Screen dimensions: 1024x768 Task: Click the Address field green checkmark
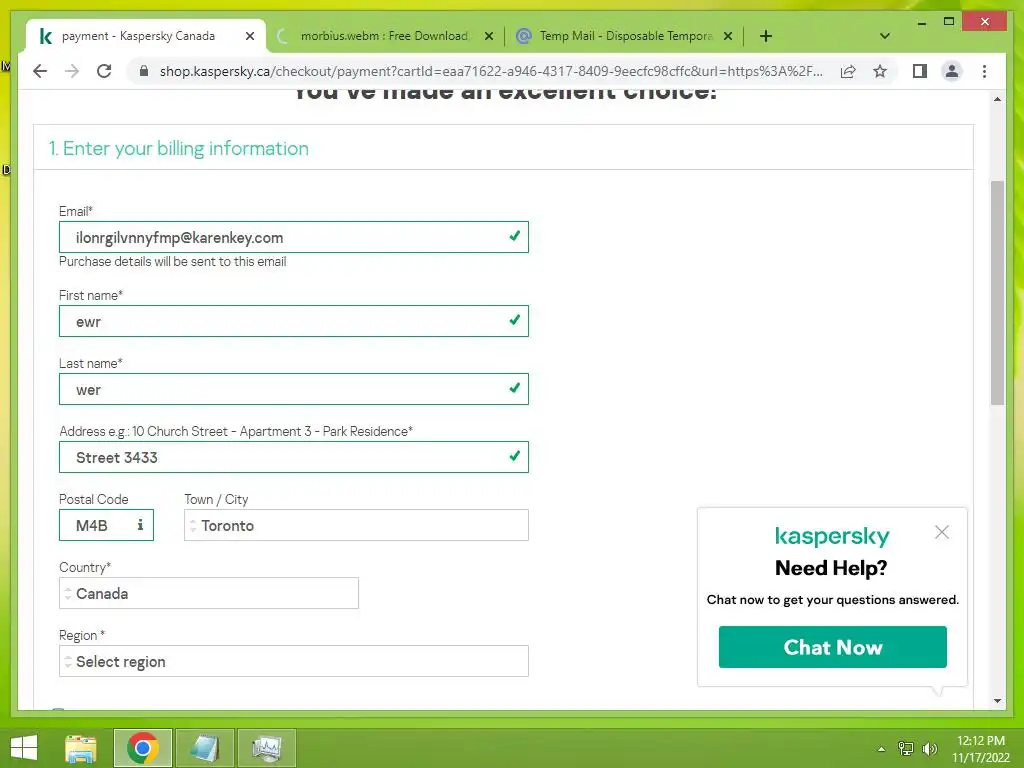(515, 456)
